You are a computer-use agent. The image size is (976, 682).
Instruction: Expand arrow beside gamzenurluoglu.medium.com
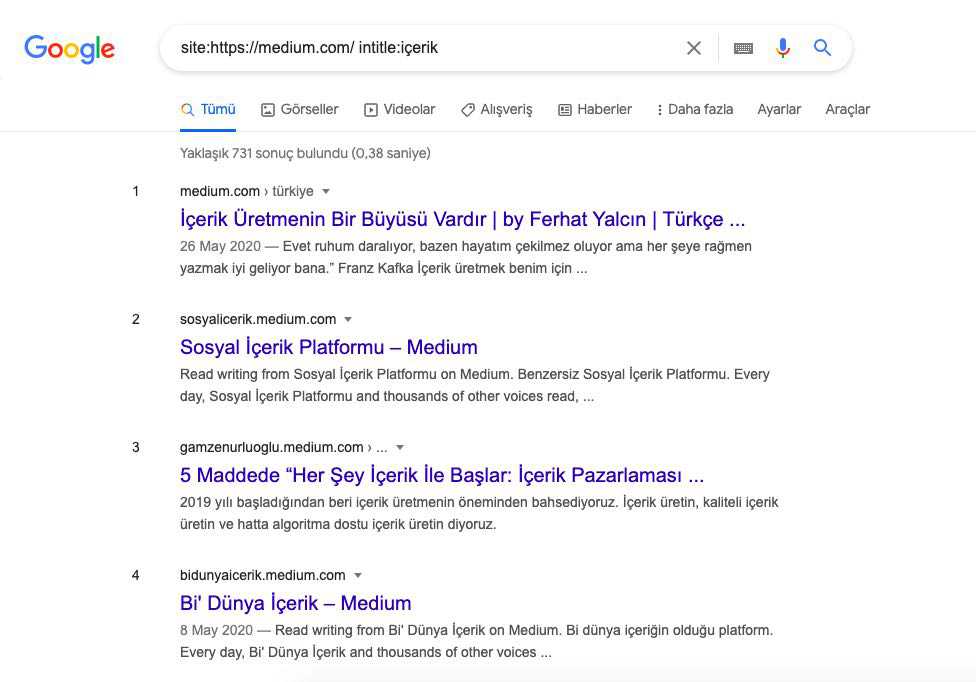pos(400,447)
